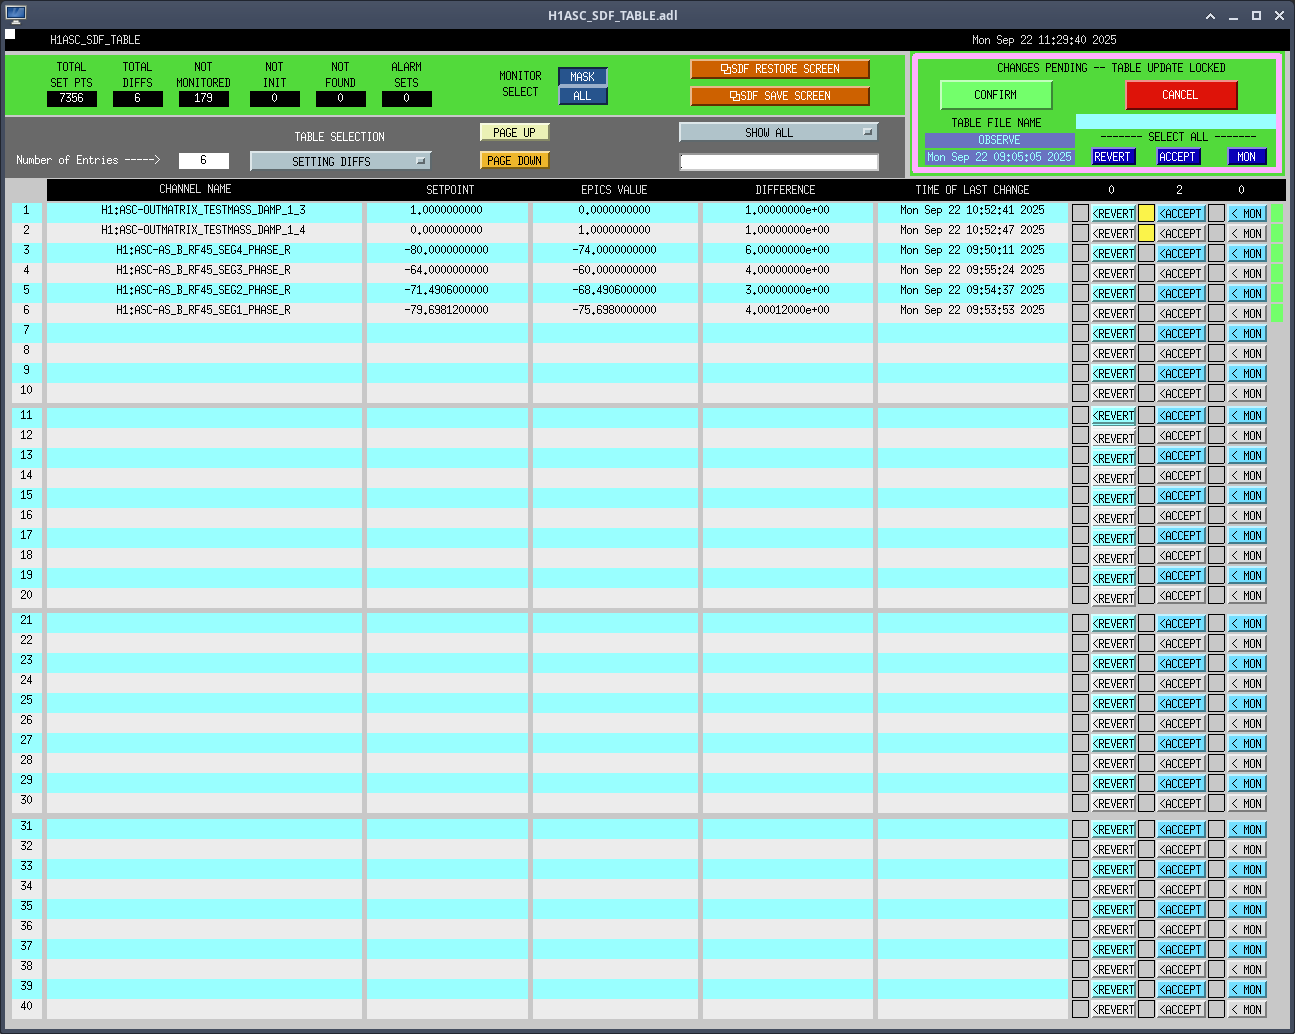Image resolution: width=1295 pixels, height=1034 pixels.
Task: Click the MON arrow button for row 5
Action: click(1246, 294)
